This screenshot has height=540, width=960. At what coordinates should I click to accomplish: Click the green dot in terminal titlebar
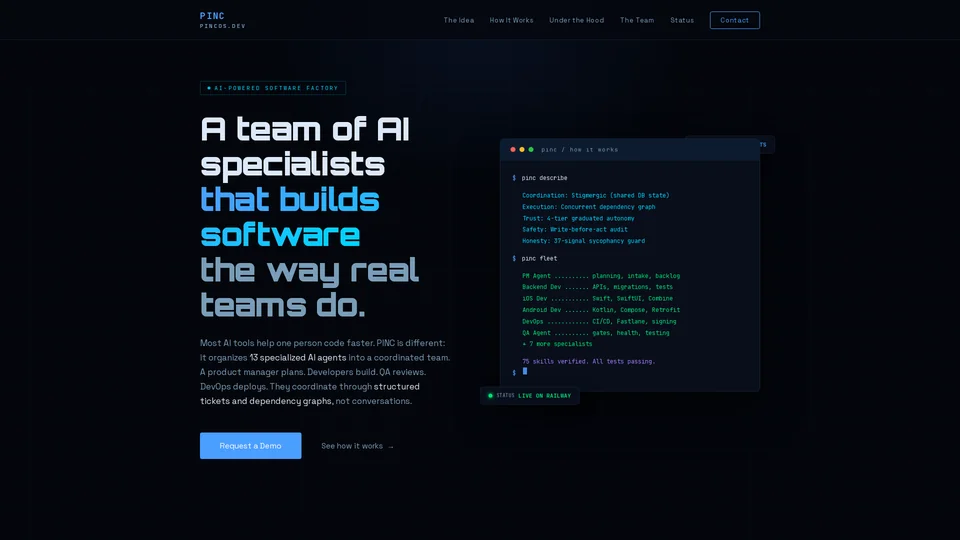tap(531, 149)
